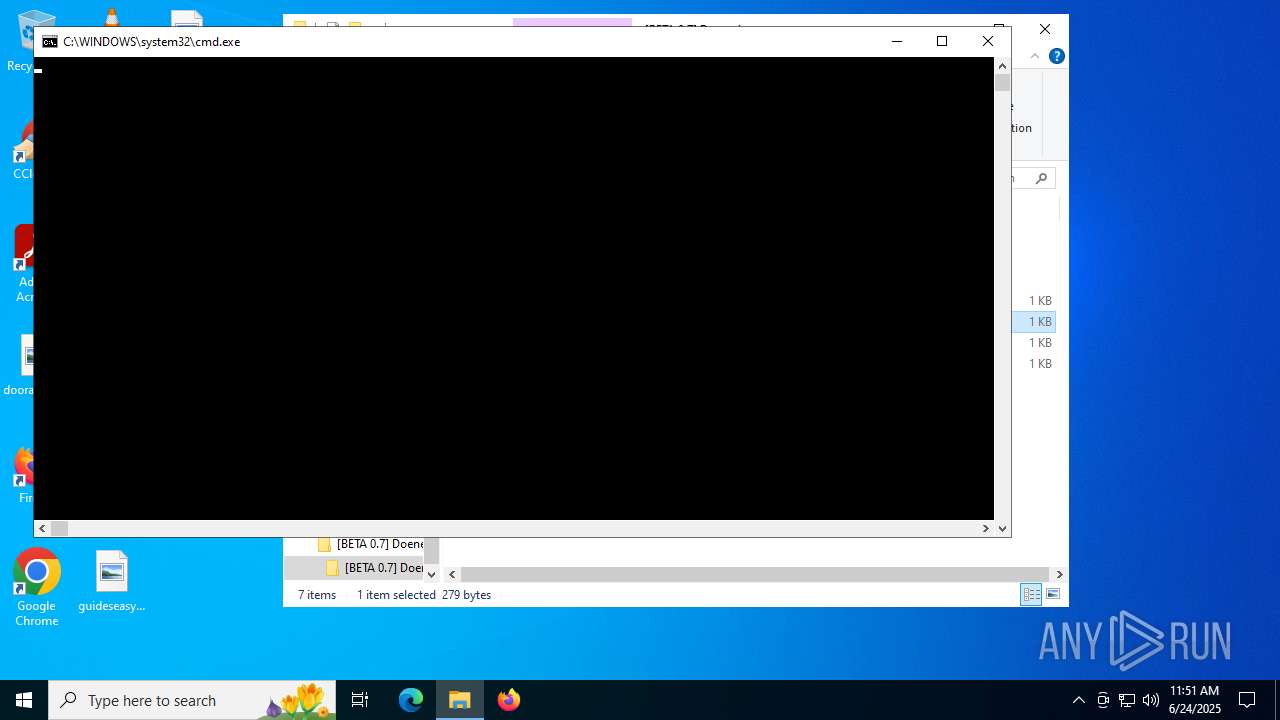Open Task View on taskbar

click(360, 700)
